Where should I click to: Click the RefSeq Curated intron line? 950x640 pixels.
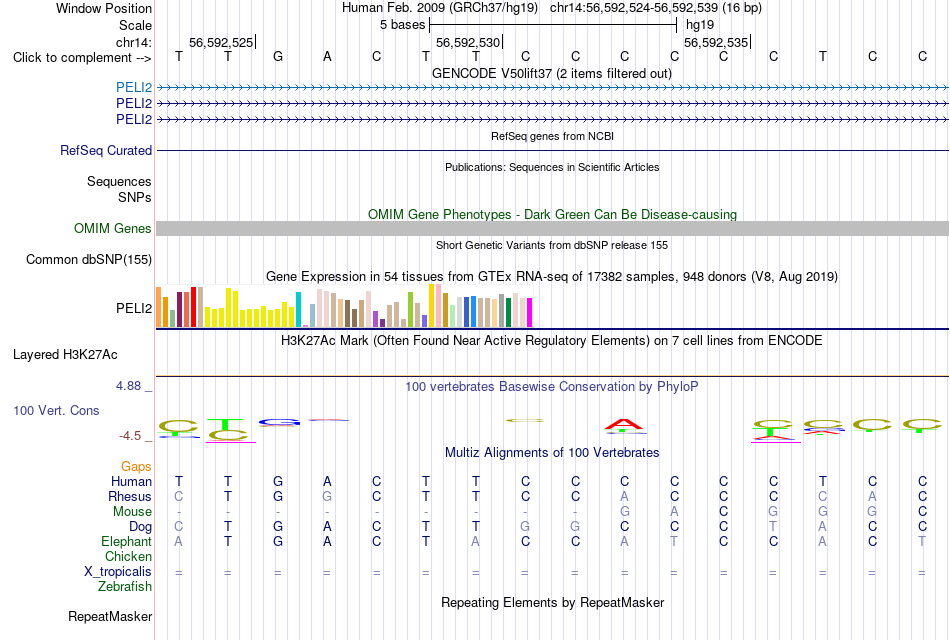pyautogui.click(x=552, y=150)
